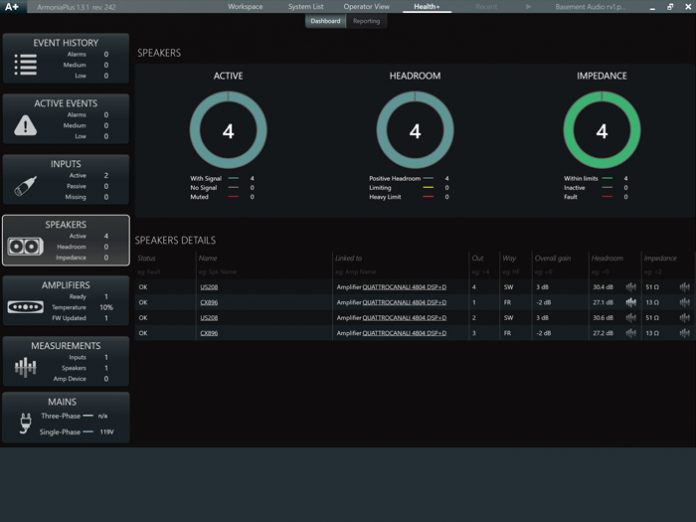Click the Basement Audio project name
The height and width of the screenshot is (522, 696).
pyautogui.click(x=591, y=7)
